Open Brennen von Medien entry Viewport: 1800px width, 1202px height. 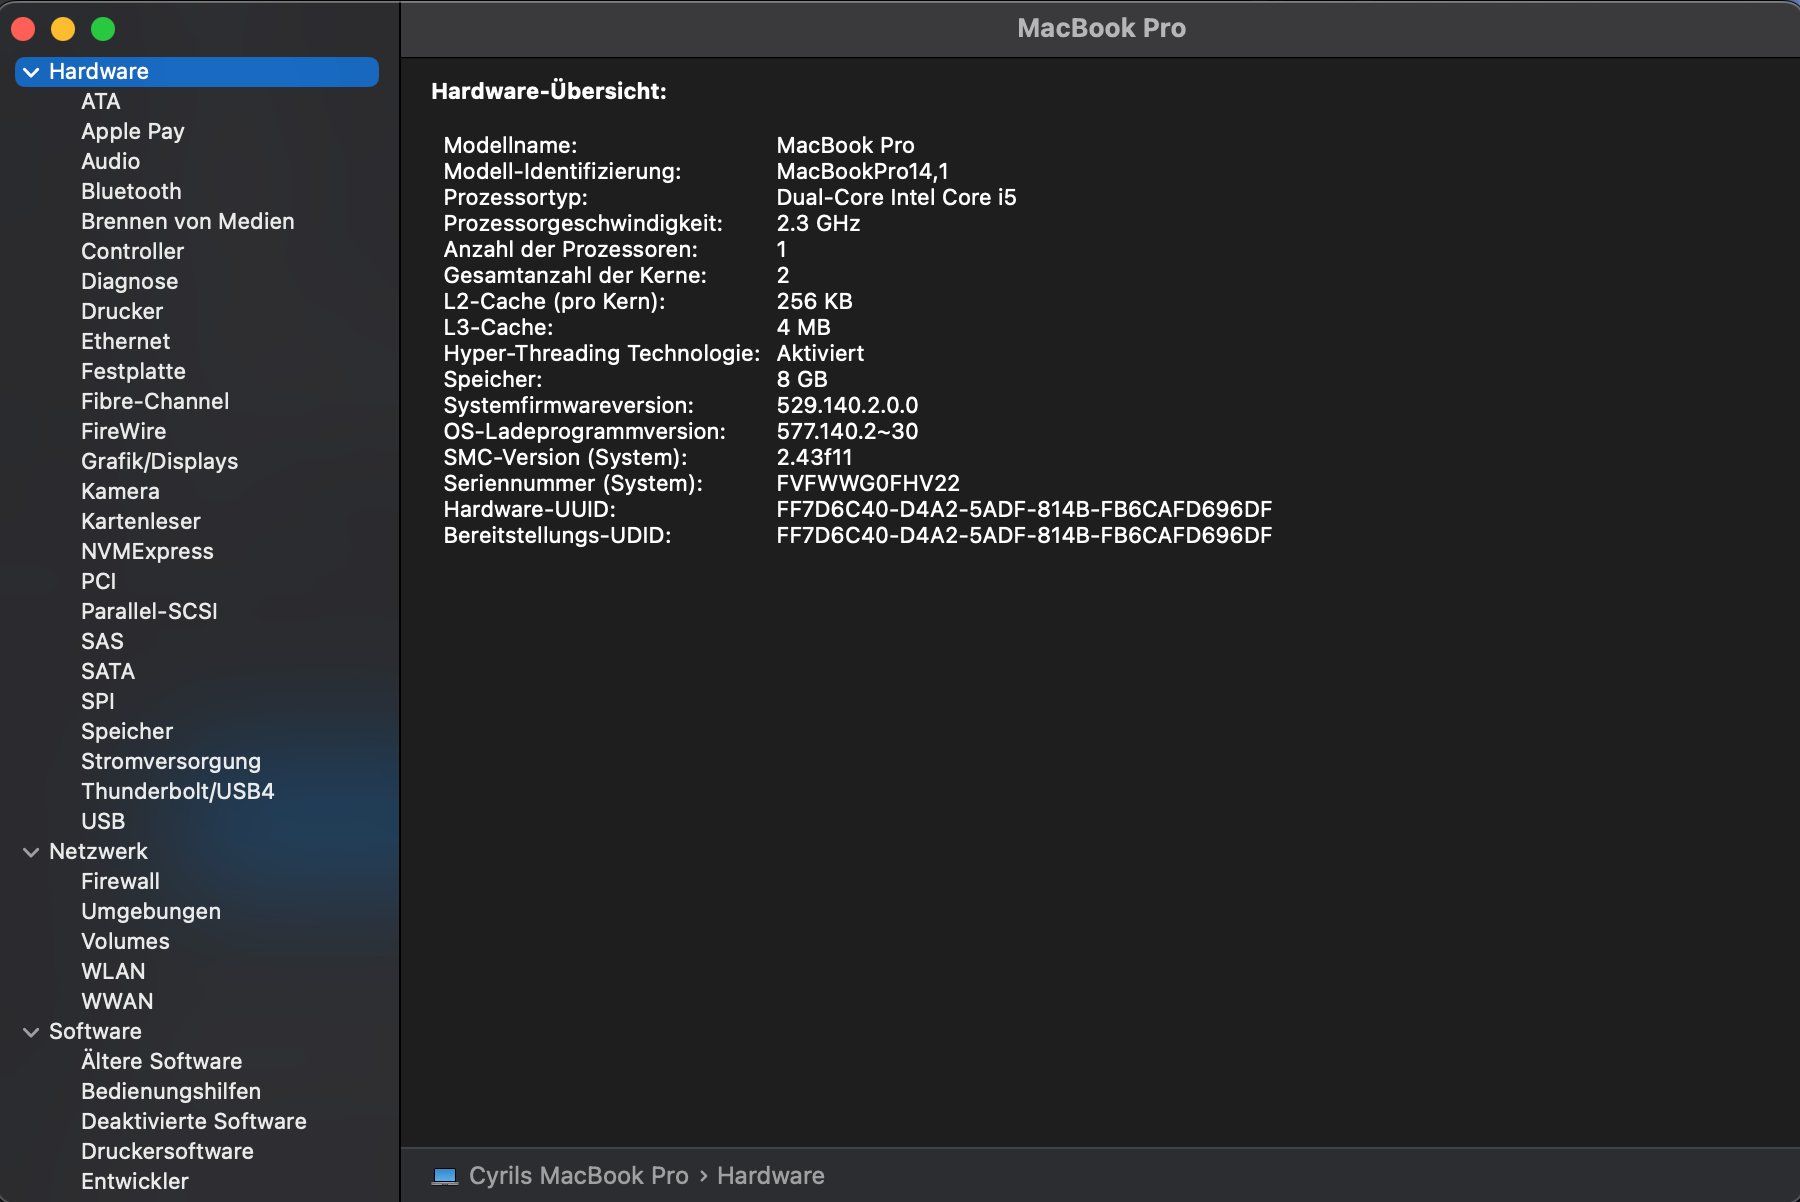188,222
